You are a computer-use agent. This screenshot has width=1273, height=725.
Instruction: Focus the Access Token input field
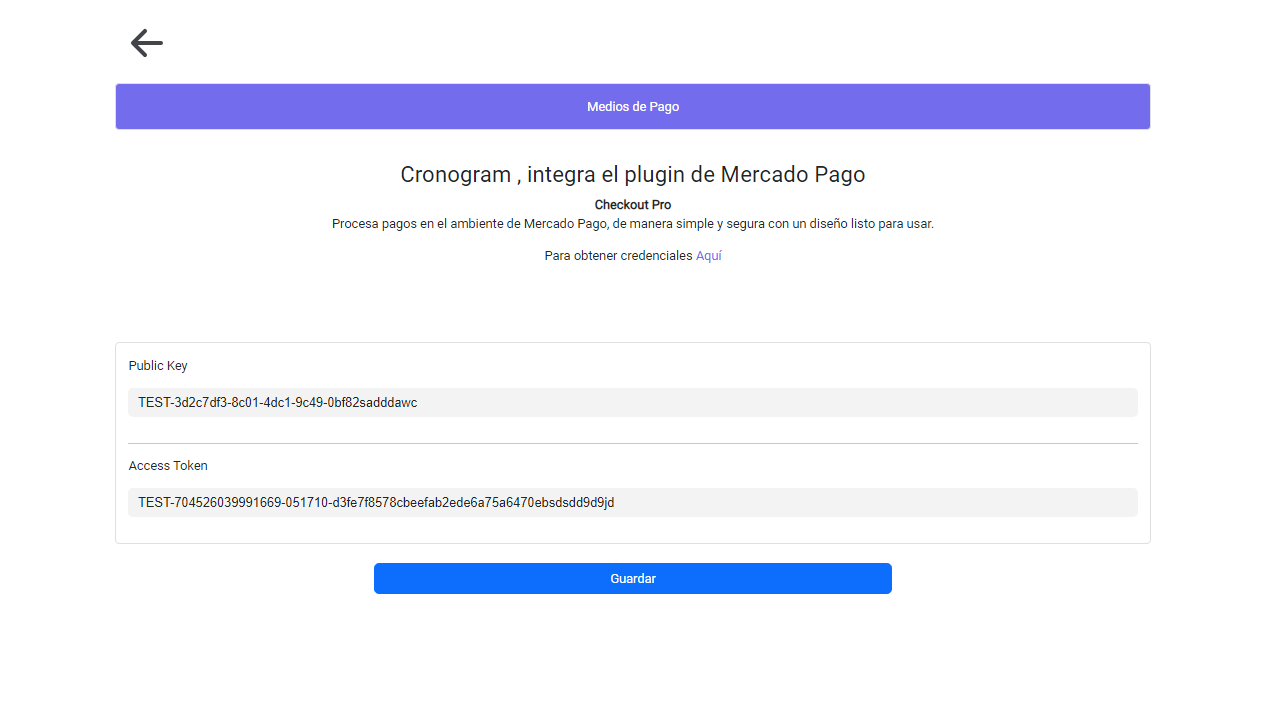click(632, 503)
